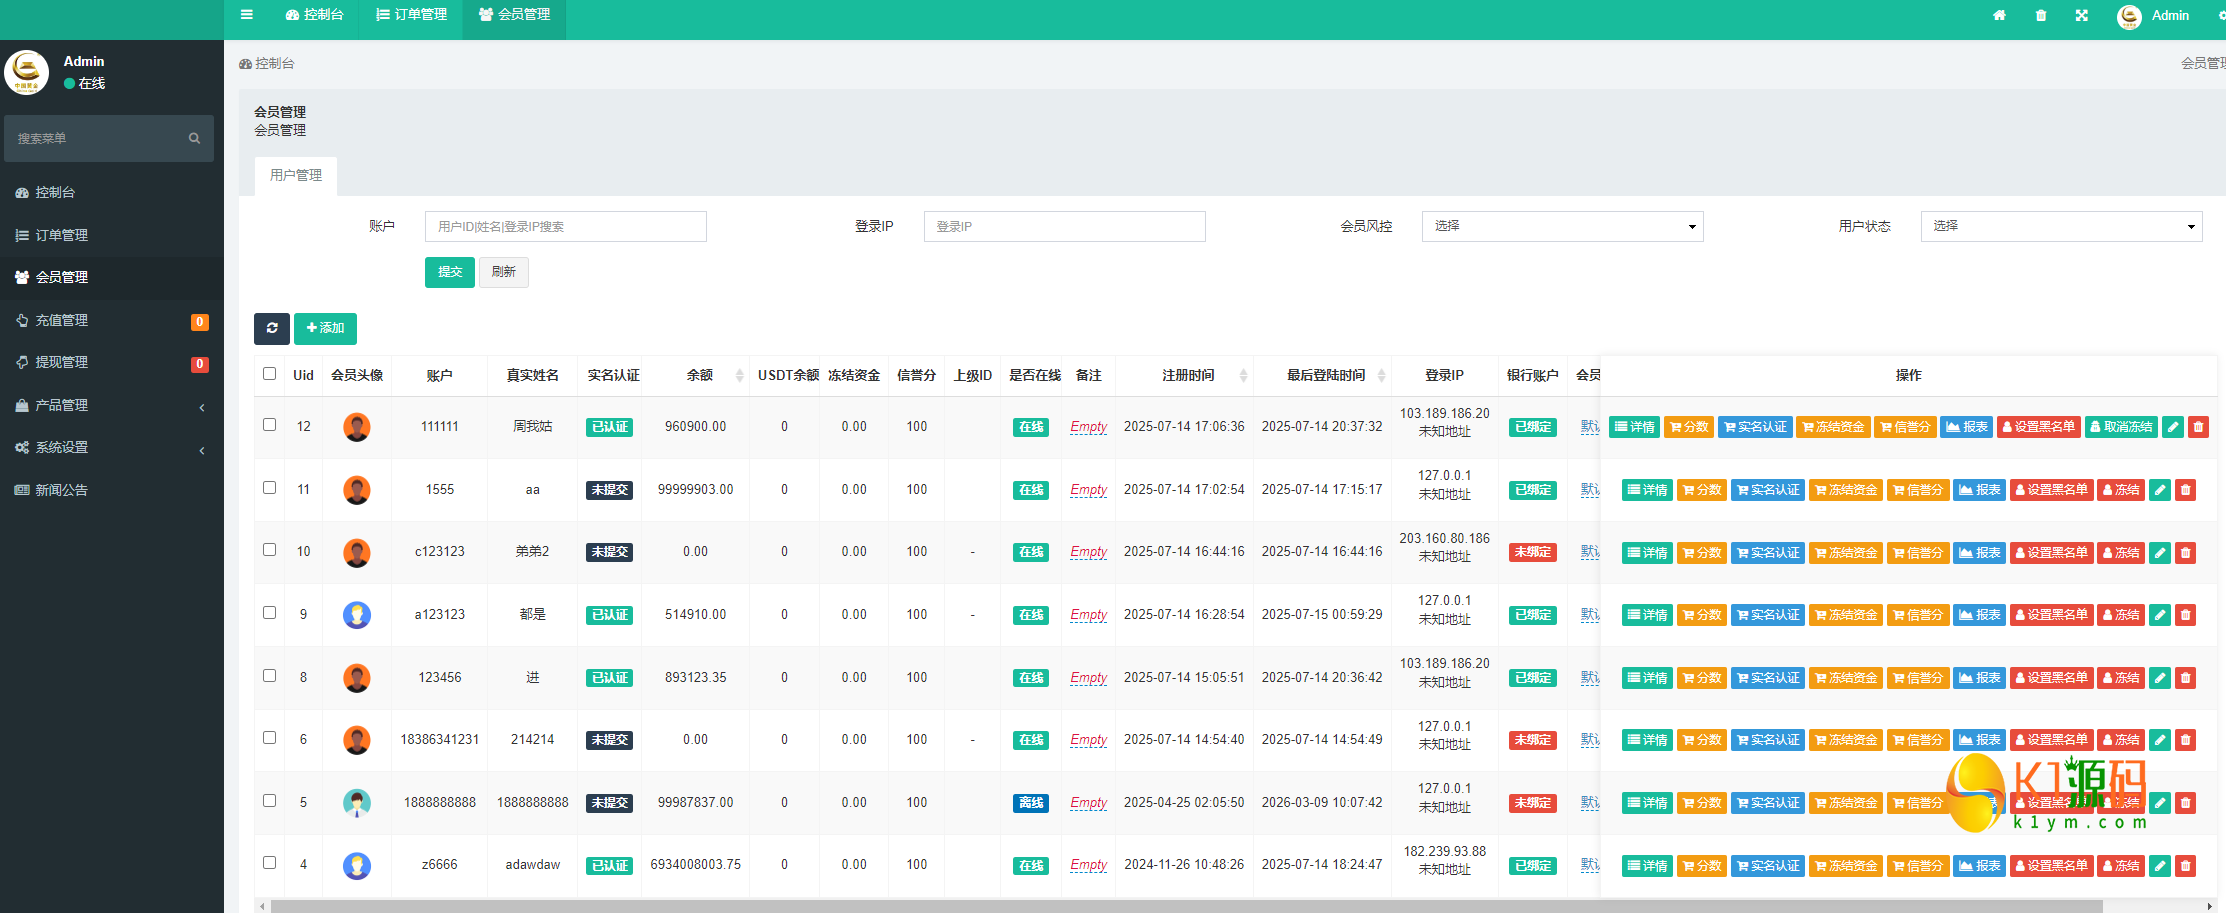The height and width of the screenshot is (913, 2226).
Task: Expand 系统设置 sidebar menu
Action: pyautogui.click(x=111, y=447)
